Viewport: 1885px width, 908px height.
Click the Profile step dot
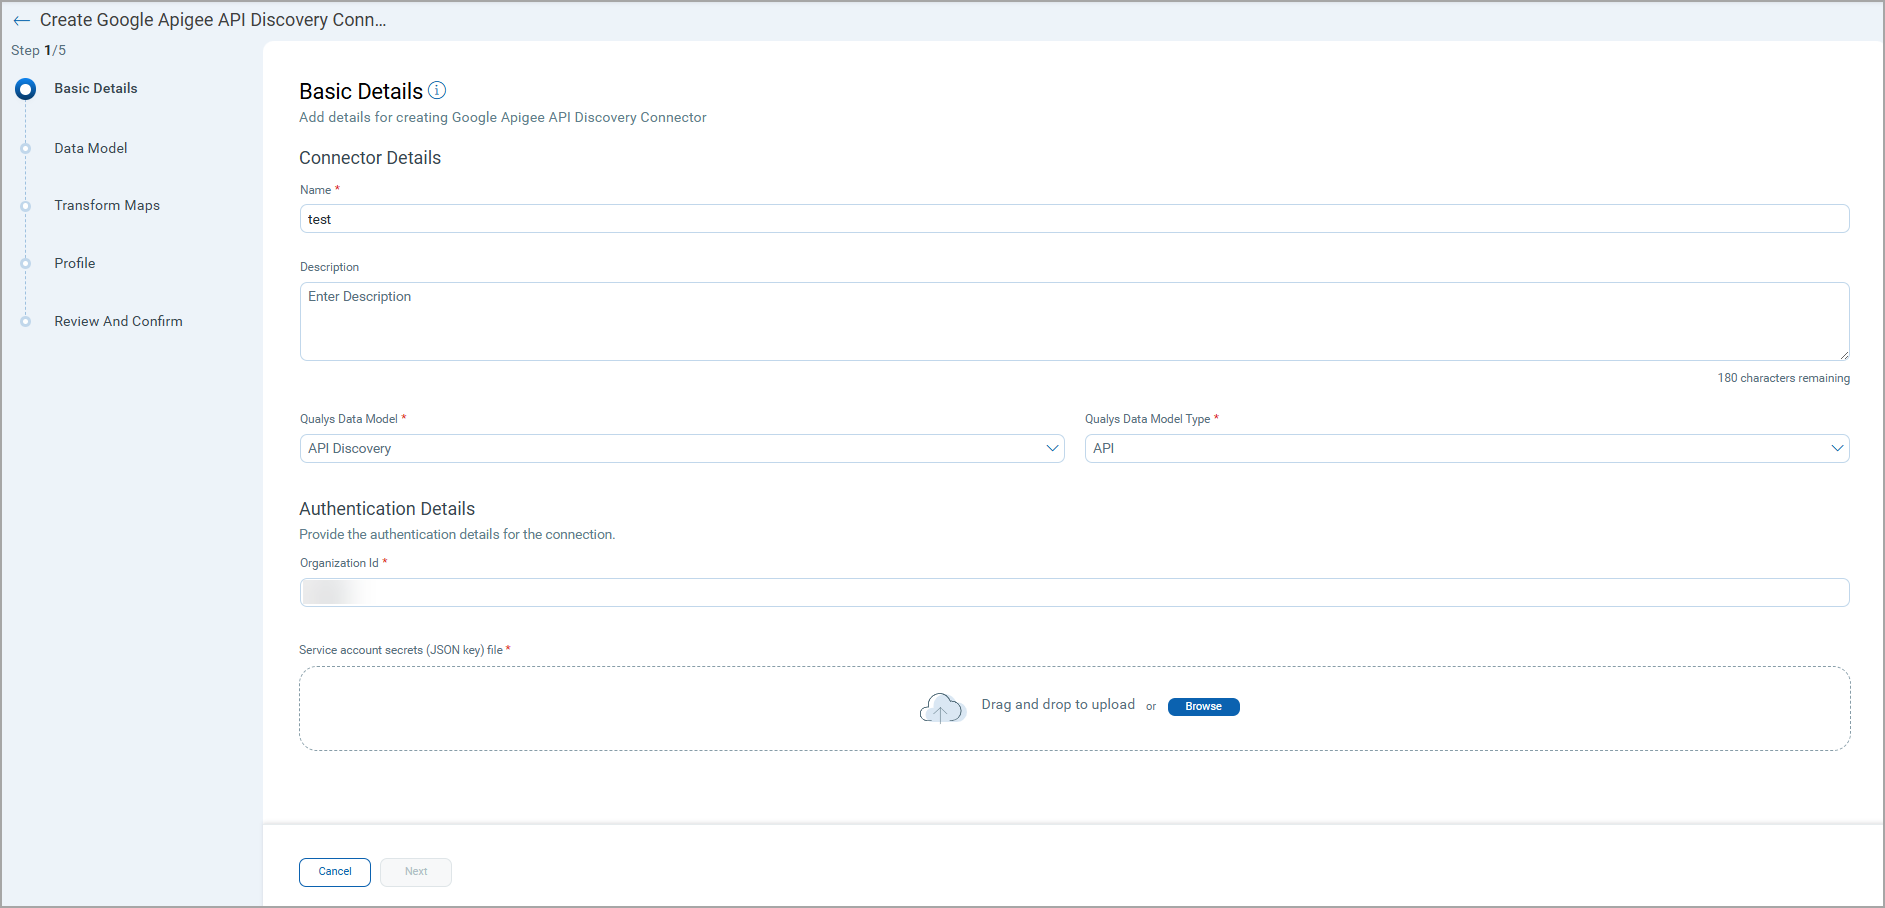point(26,264)
